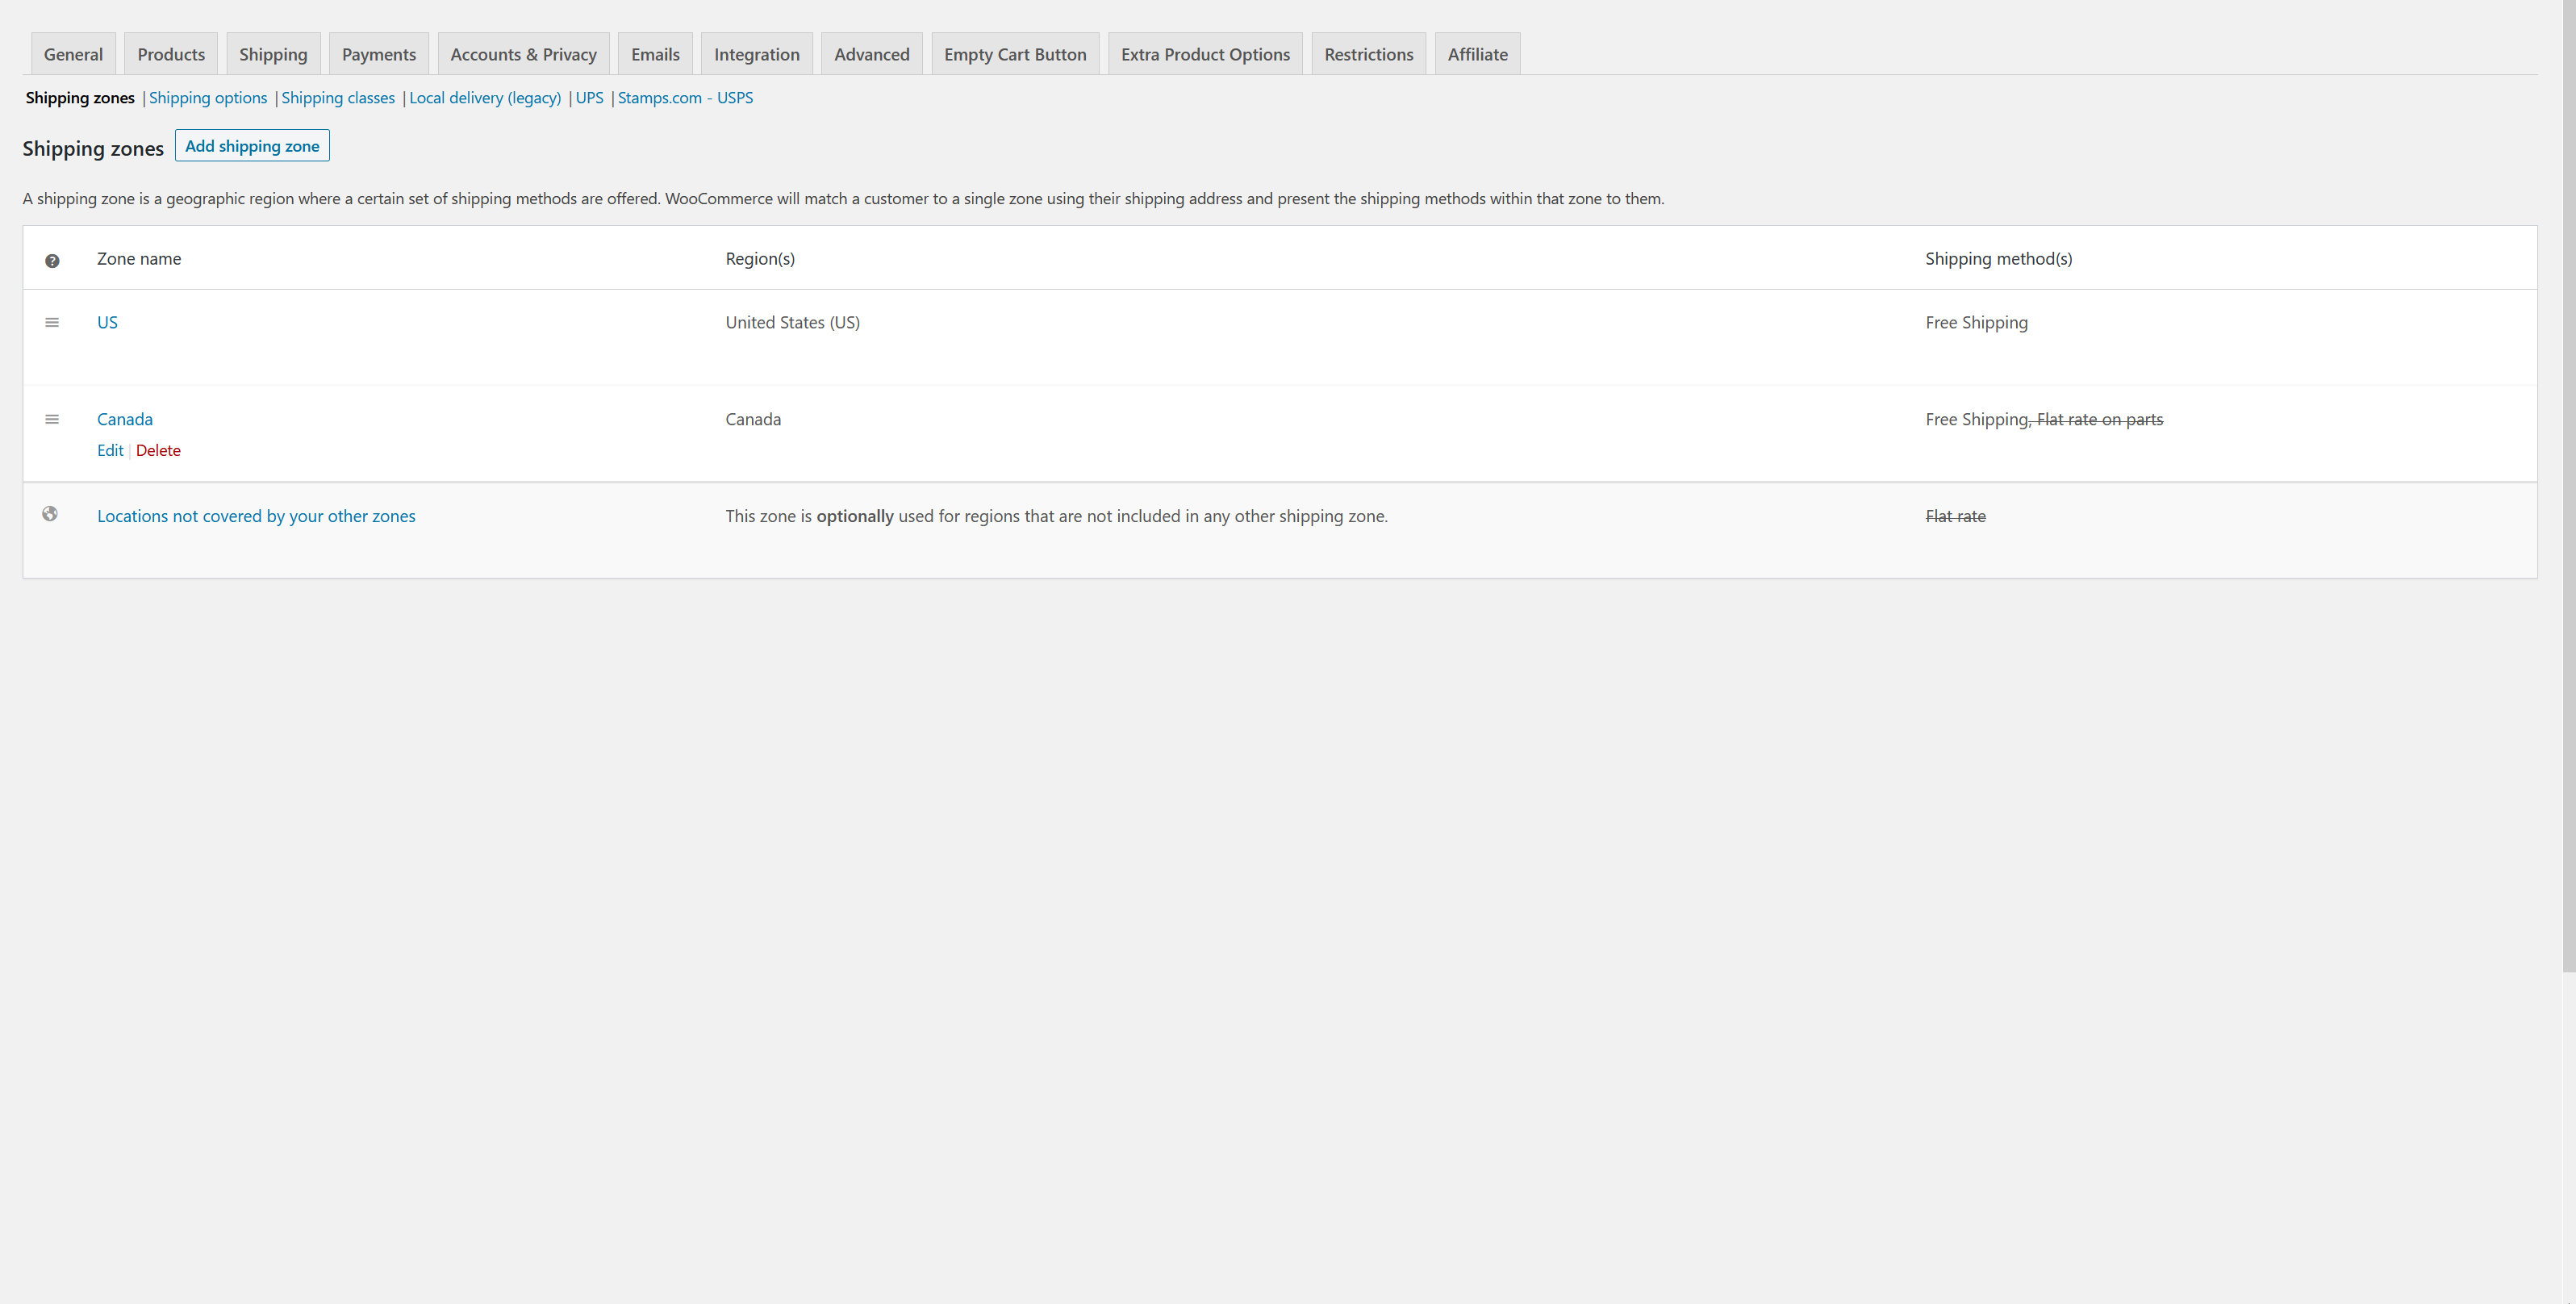Select the Shipping tab
This screenshot has height=1304, width=2576.
273,54
